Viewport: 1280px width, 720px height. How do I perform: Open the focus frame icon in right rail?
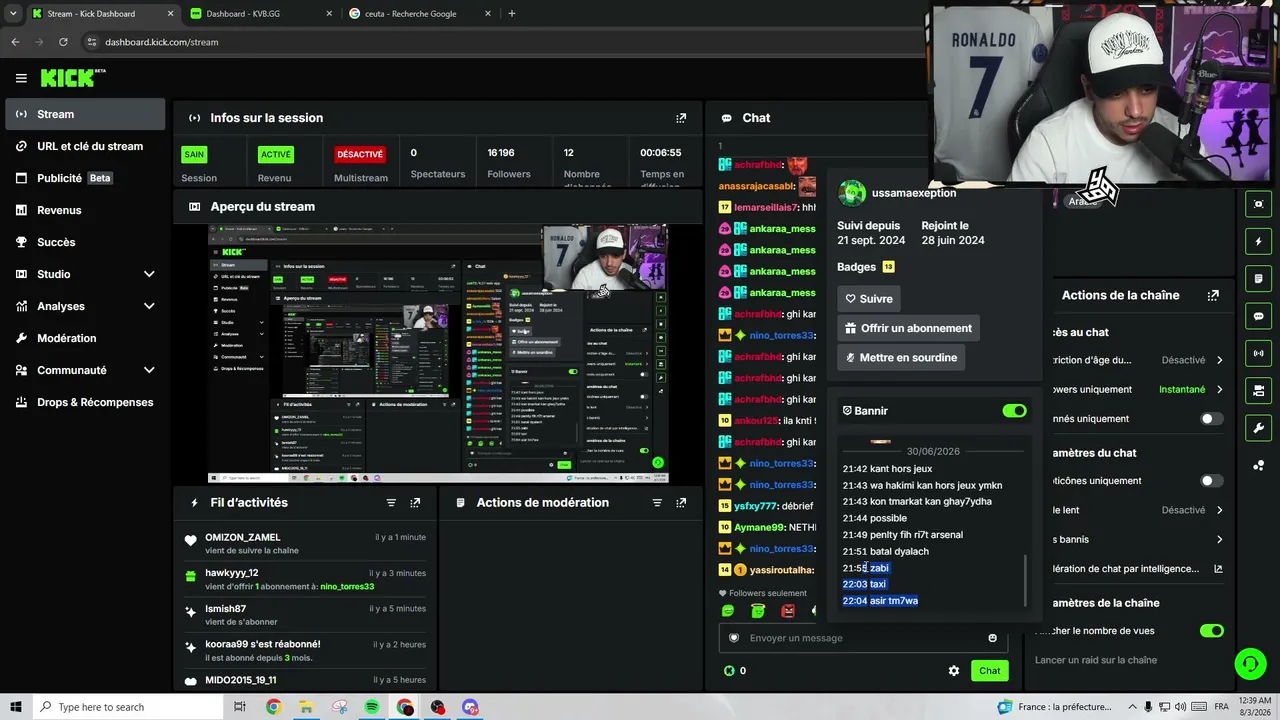point(1258,204)
